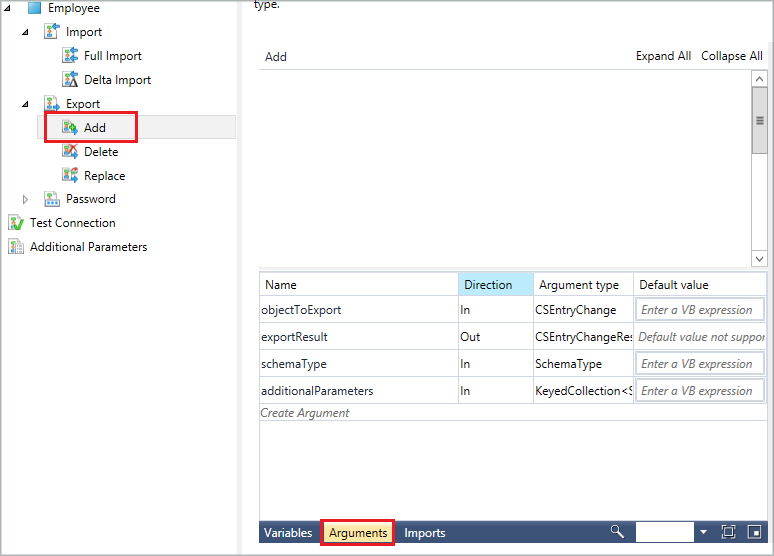Switch to the Arguments tab
774x556 pixels.
(x=358, y=533)
